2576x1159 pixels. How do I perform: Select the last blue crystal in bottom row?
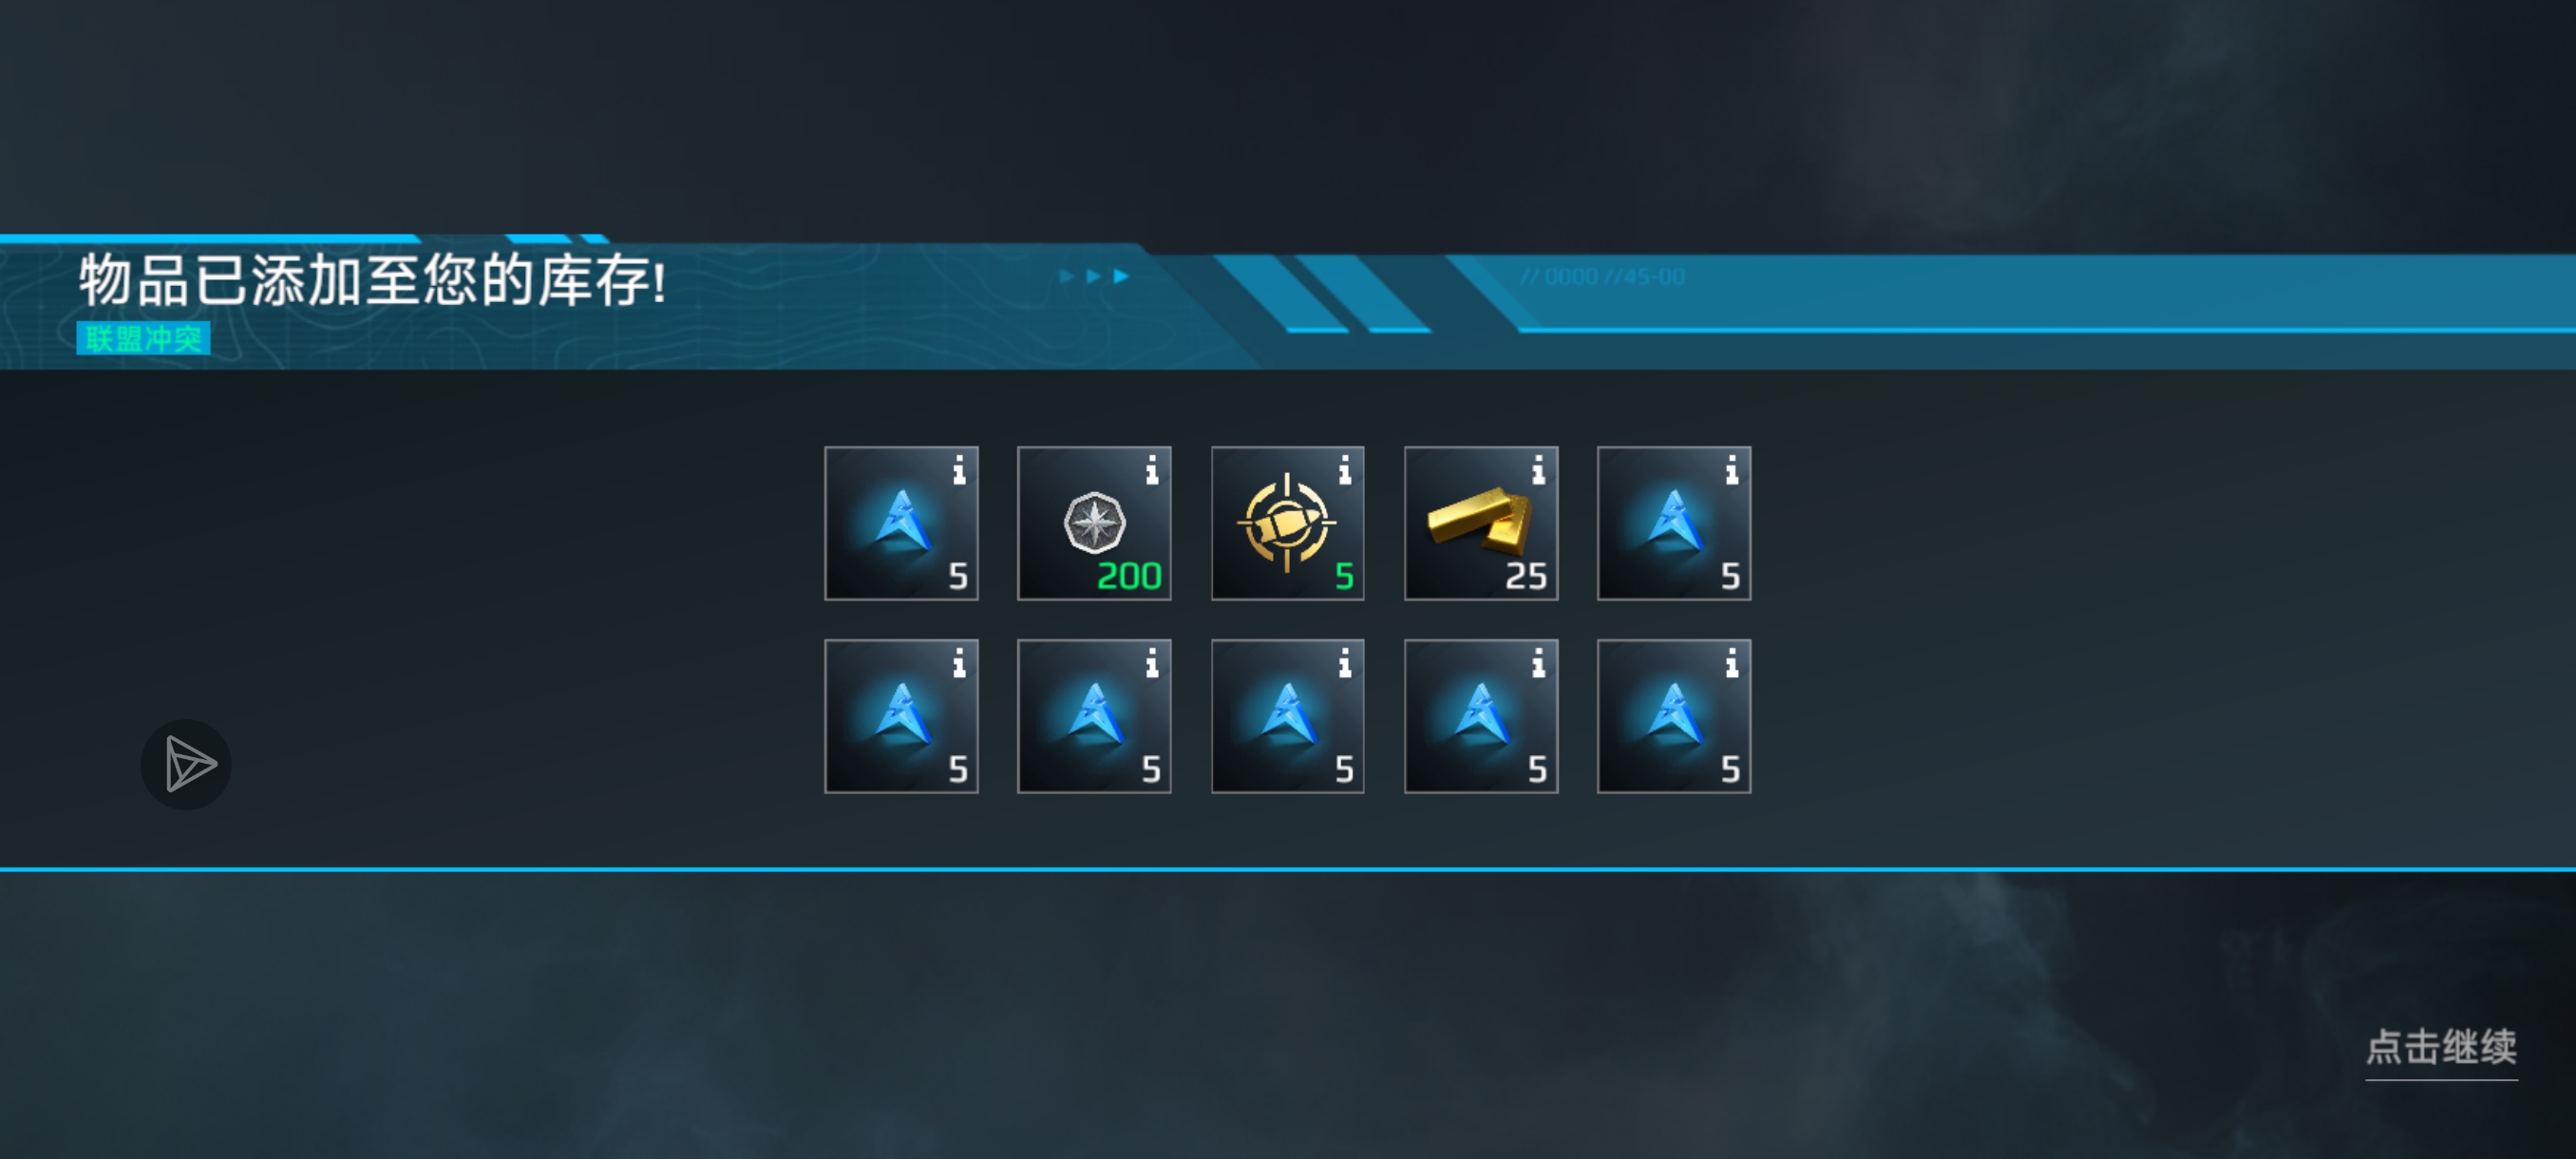[1674, 716]
